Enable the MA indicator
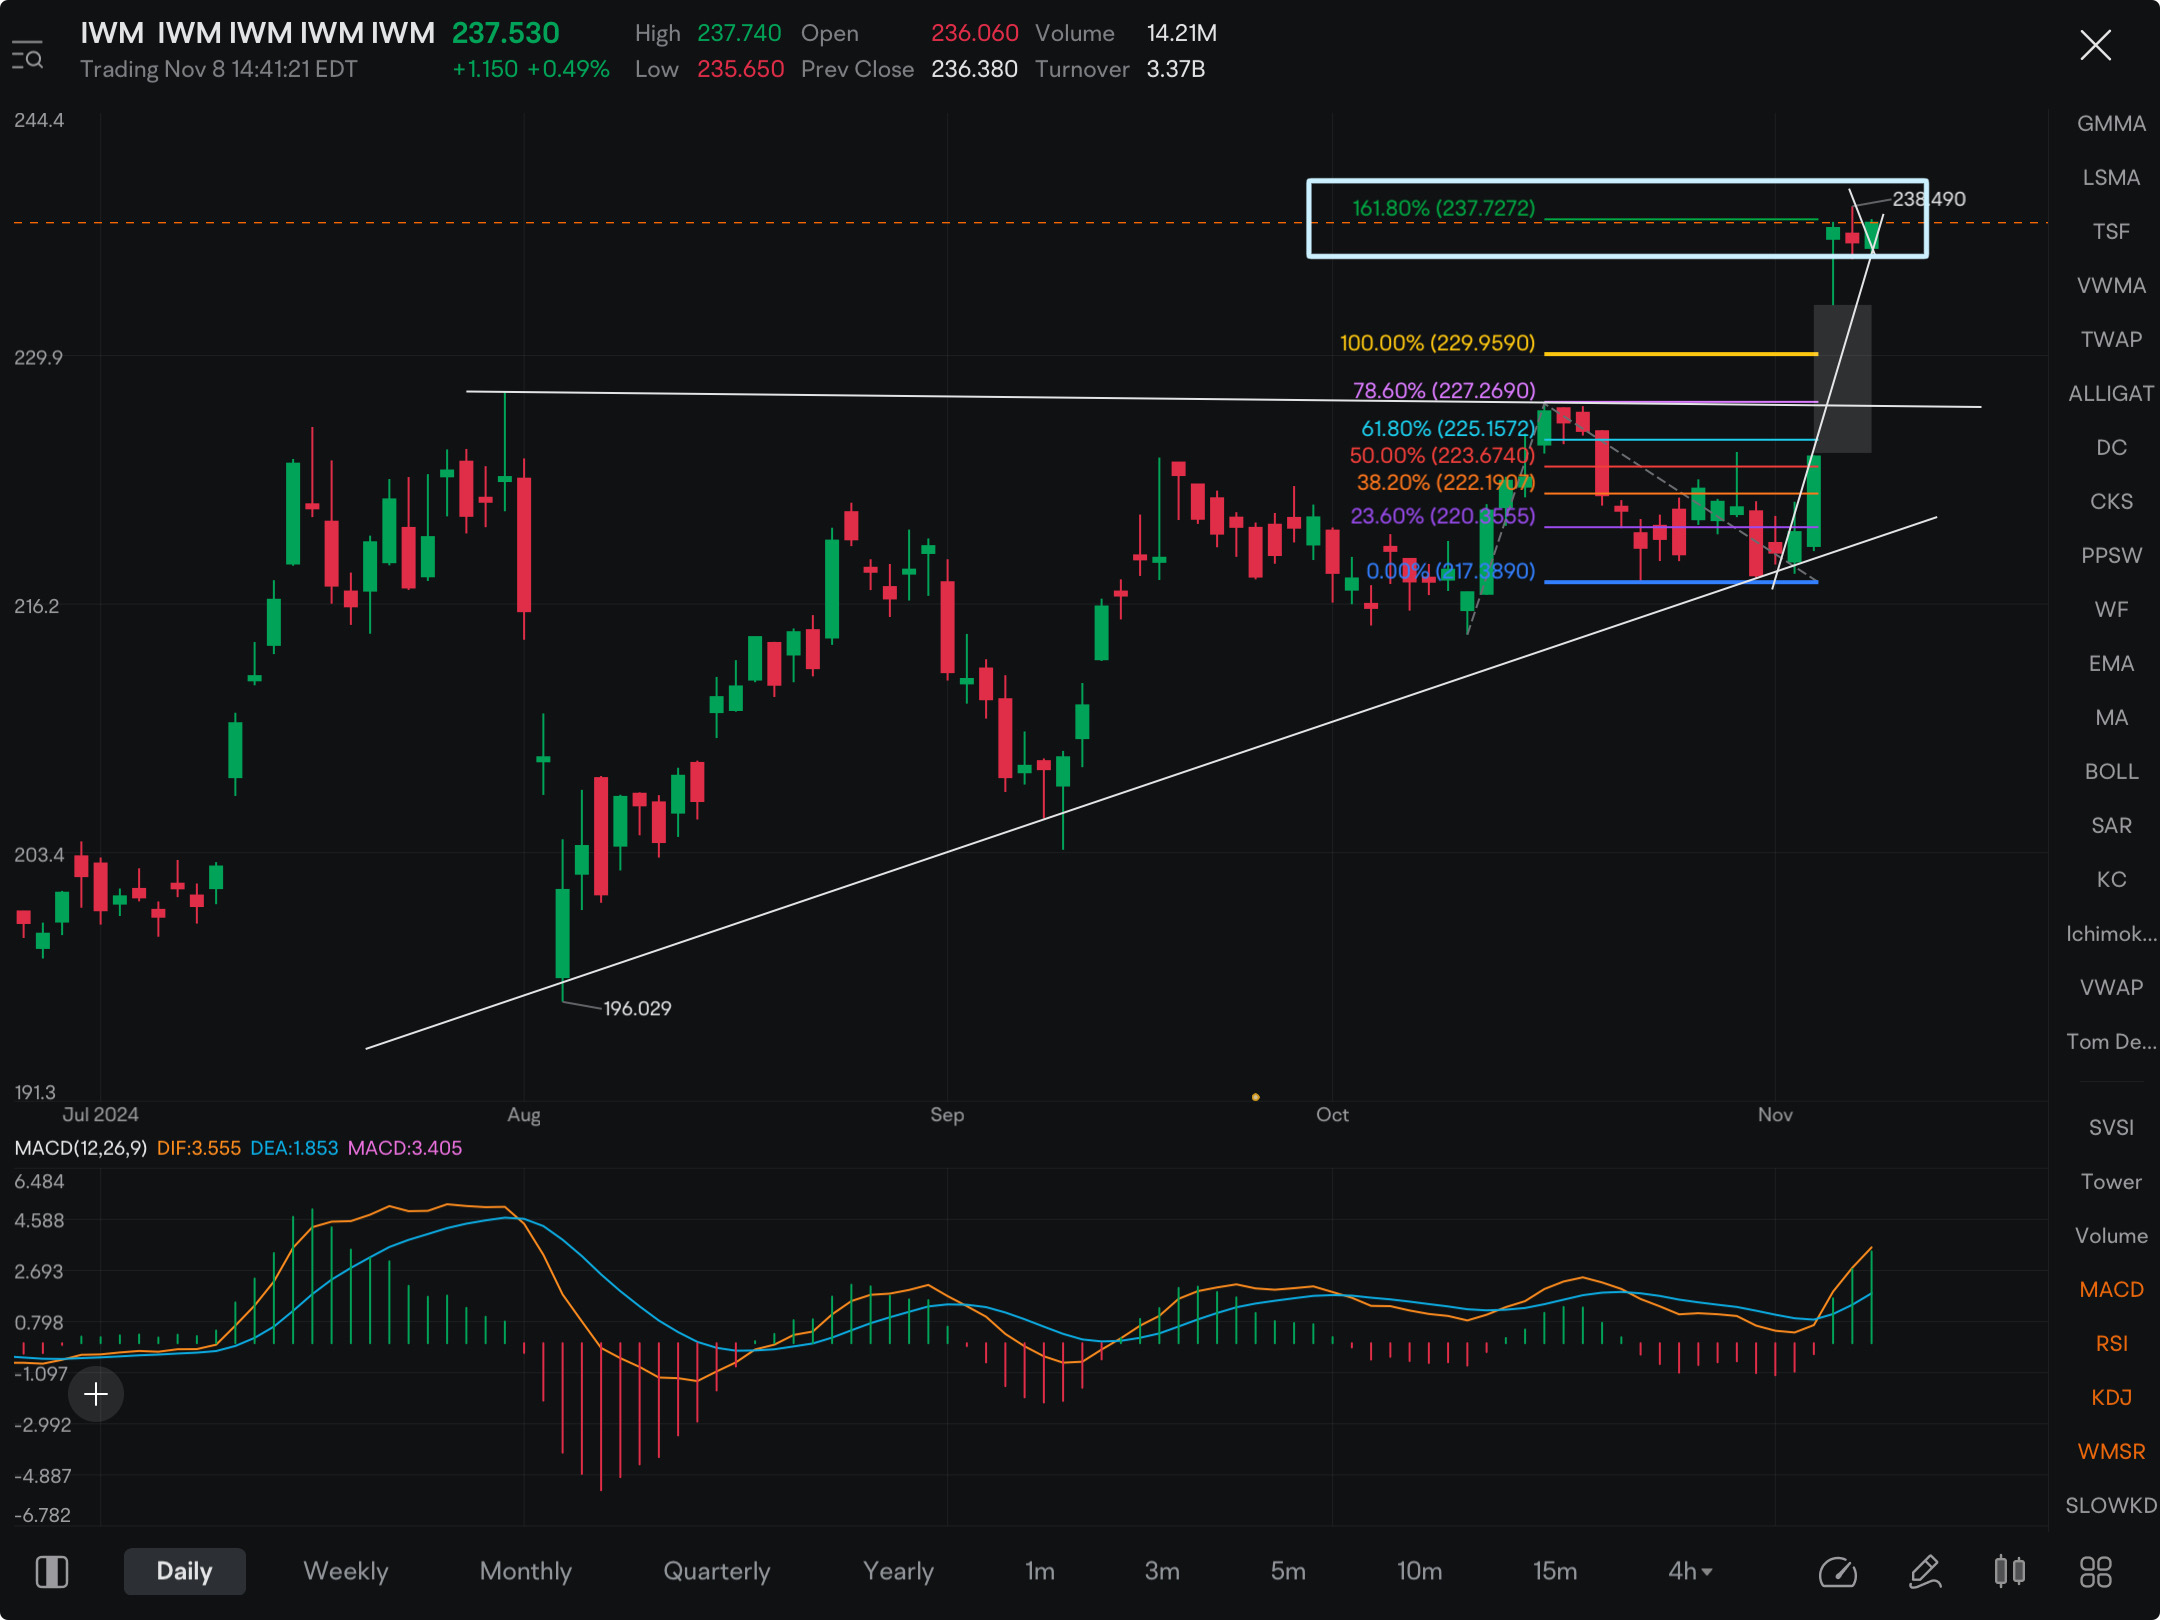 coord(2111,718)
